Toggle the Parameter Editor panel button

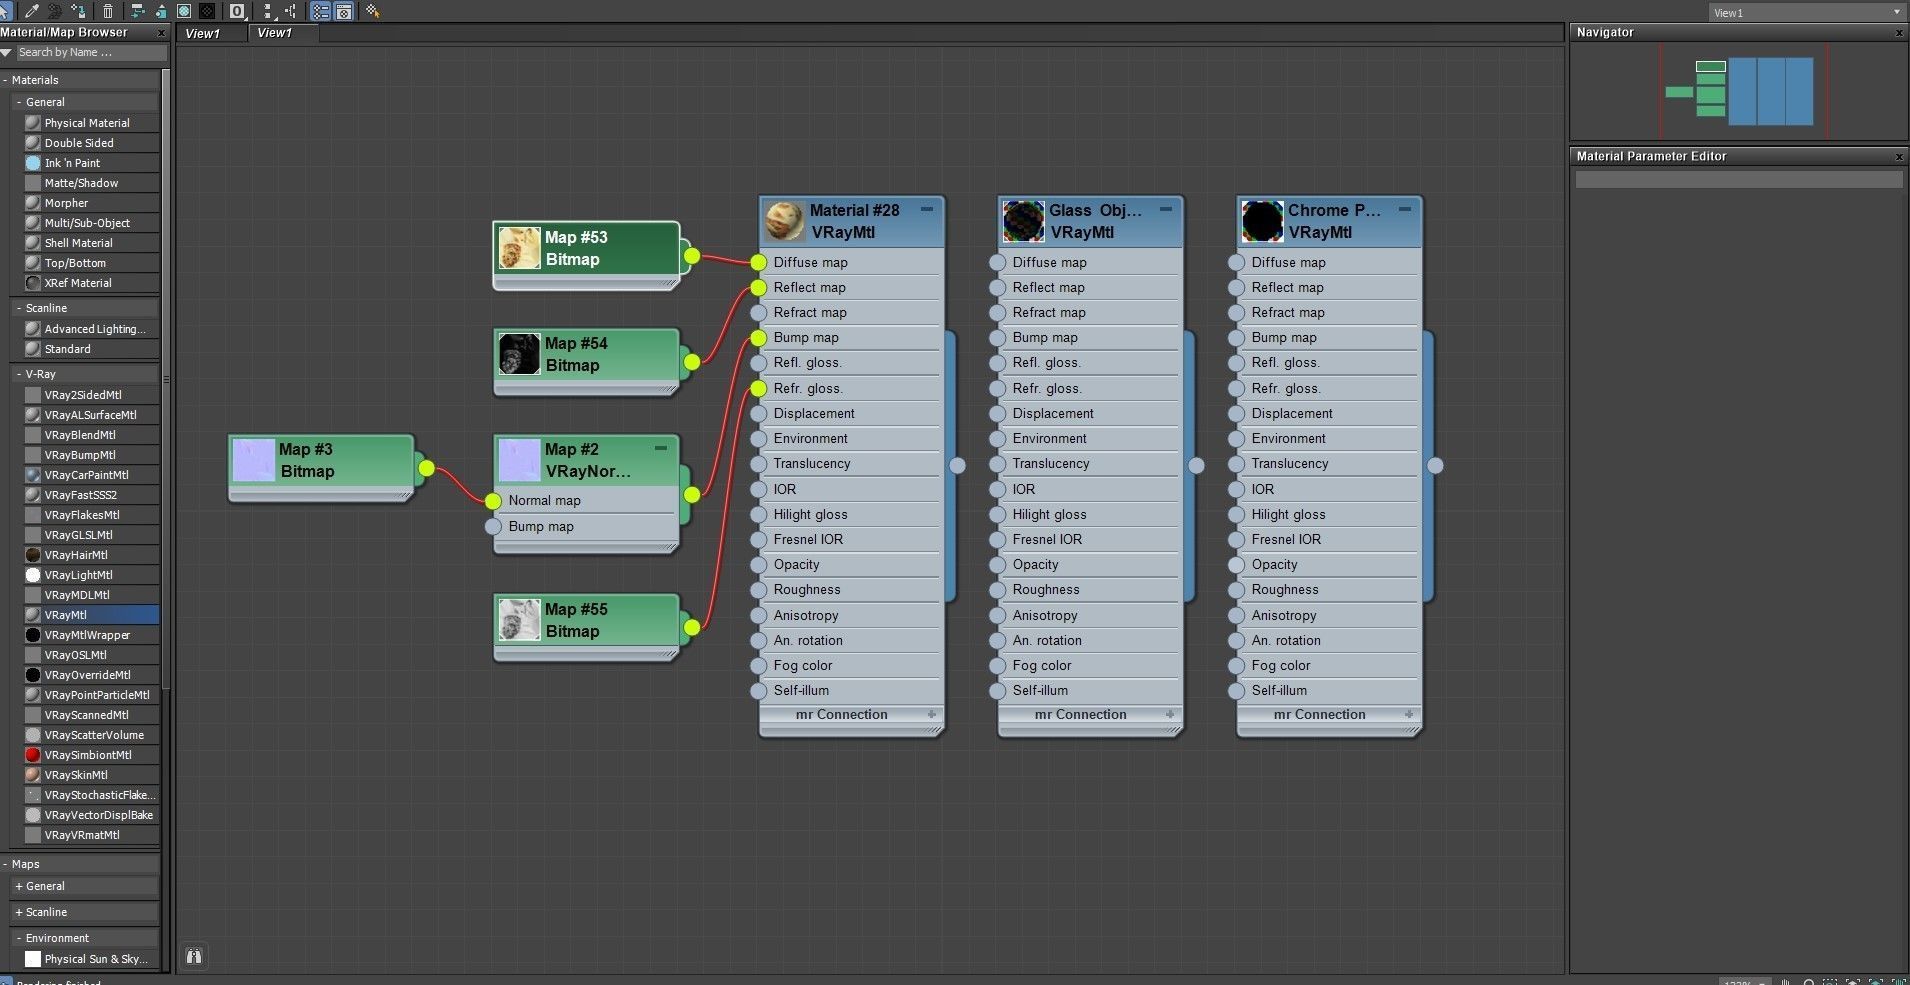[x=344, y=11]
